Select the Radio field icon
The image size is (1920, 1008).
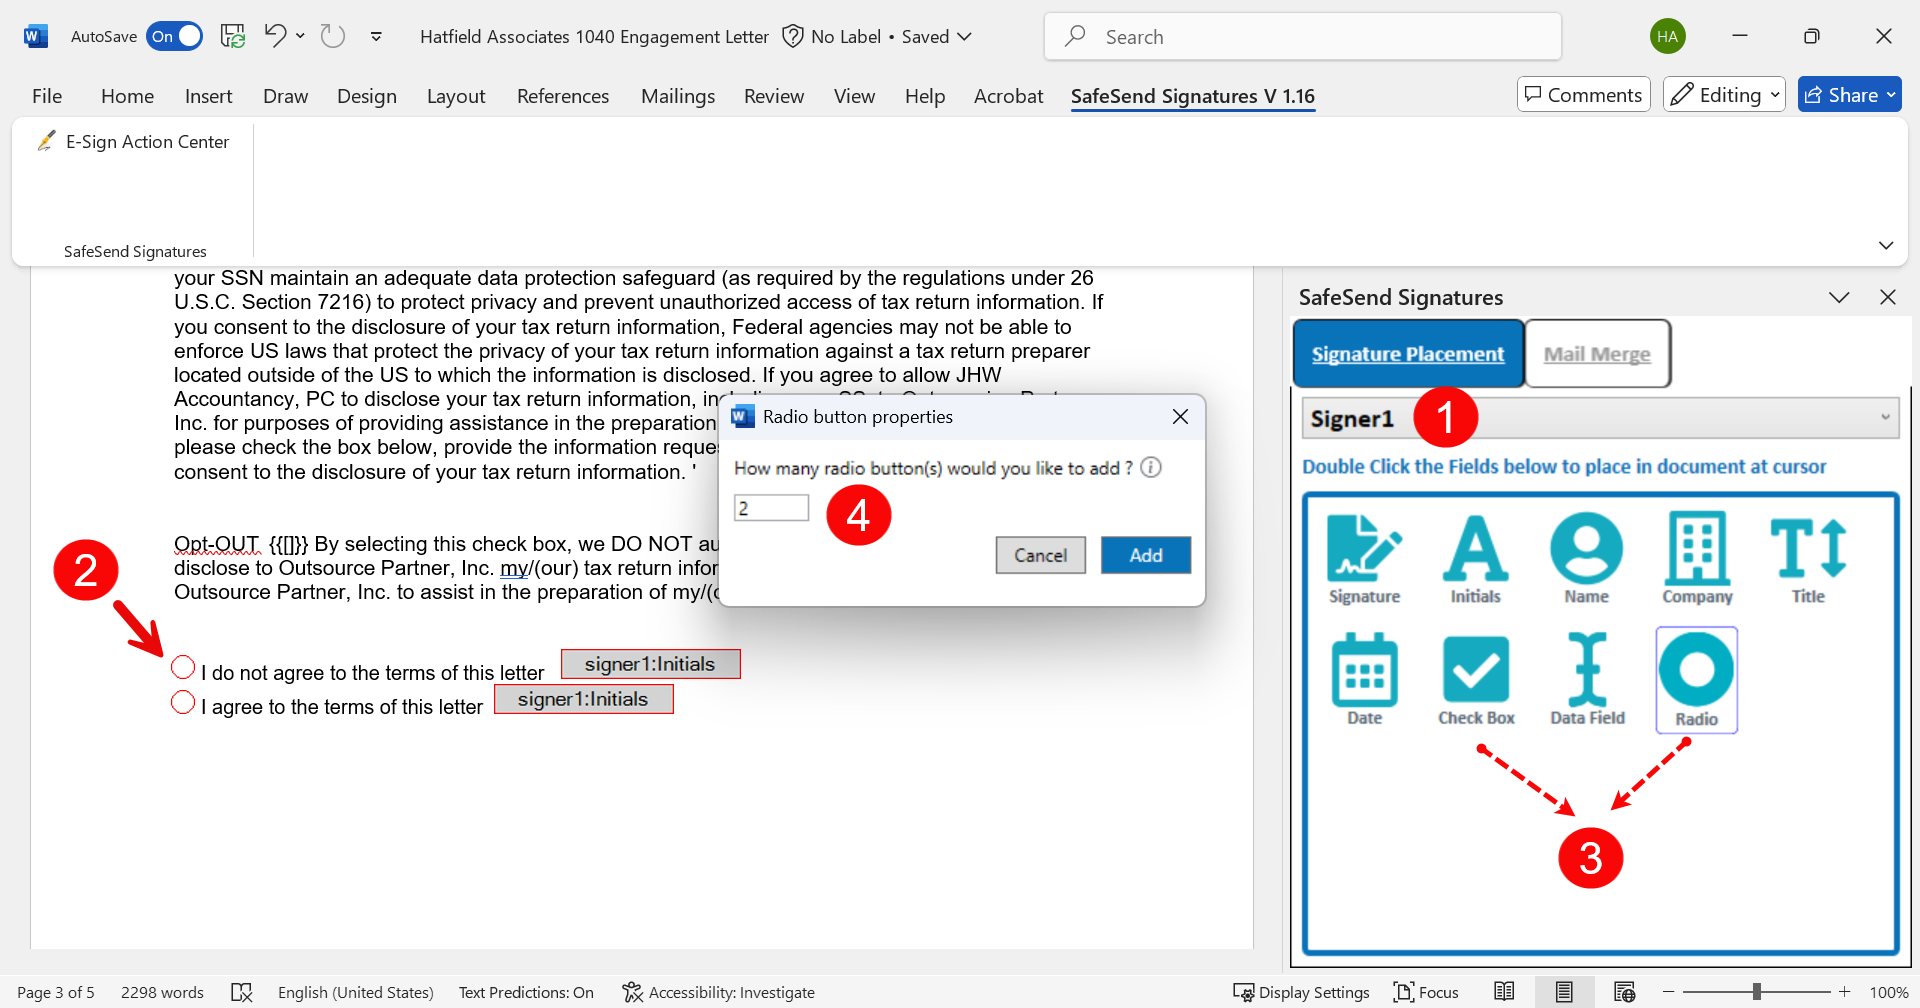1697,680
